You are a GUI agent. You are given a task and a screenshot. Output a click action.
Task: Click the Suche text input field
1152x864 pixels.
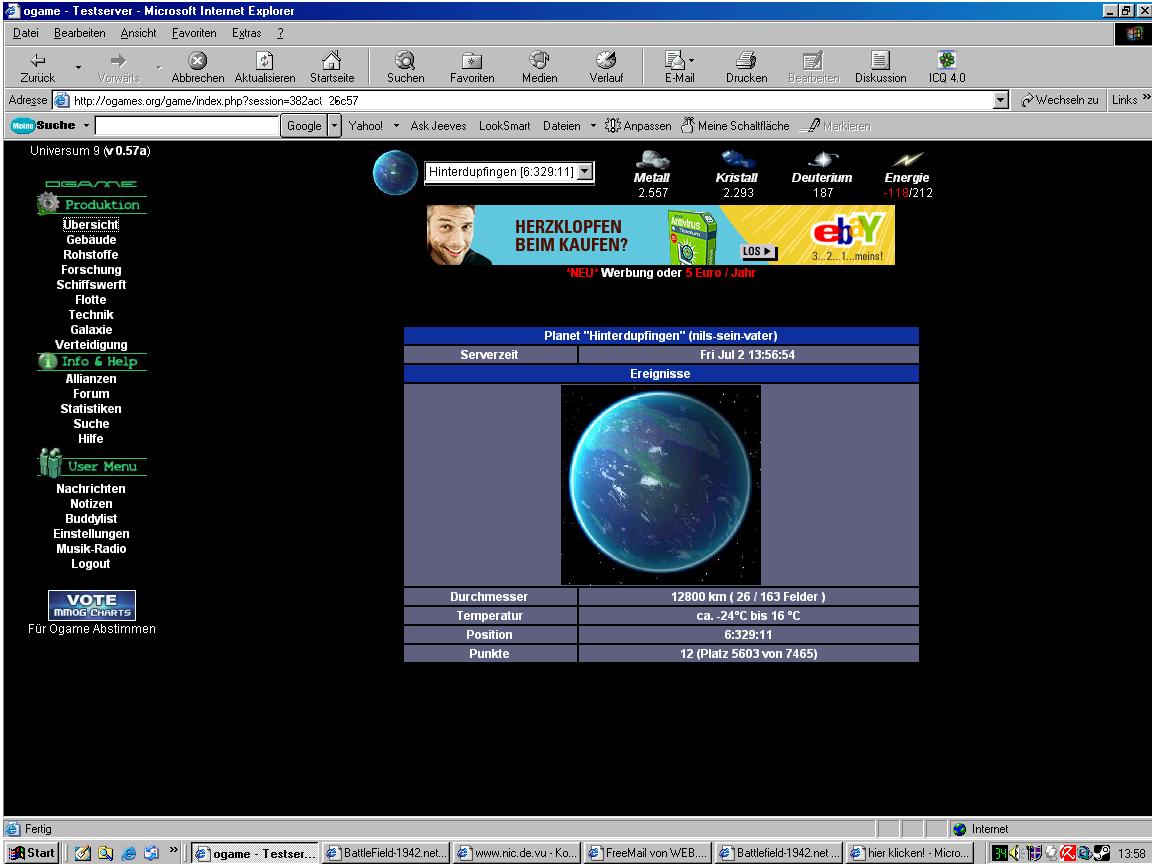point(187,126)
